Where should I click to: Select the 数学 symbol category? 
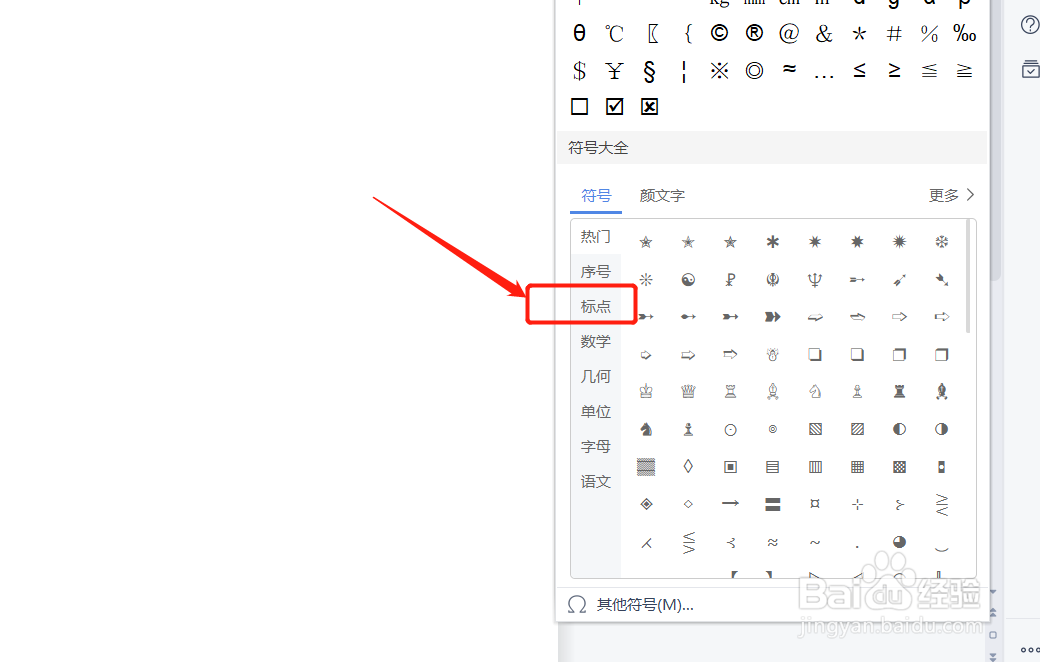click(596, 342)
